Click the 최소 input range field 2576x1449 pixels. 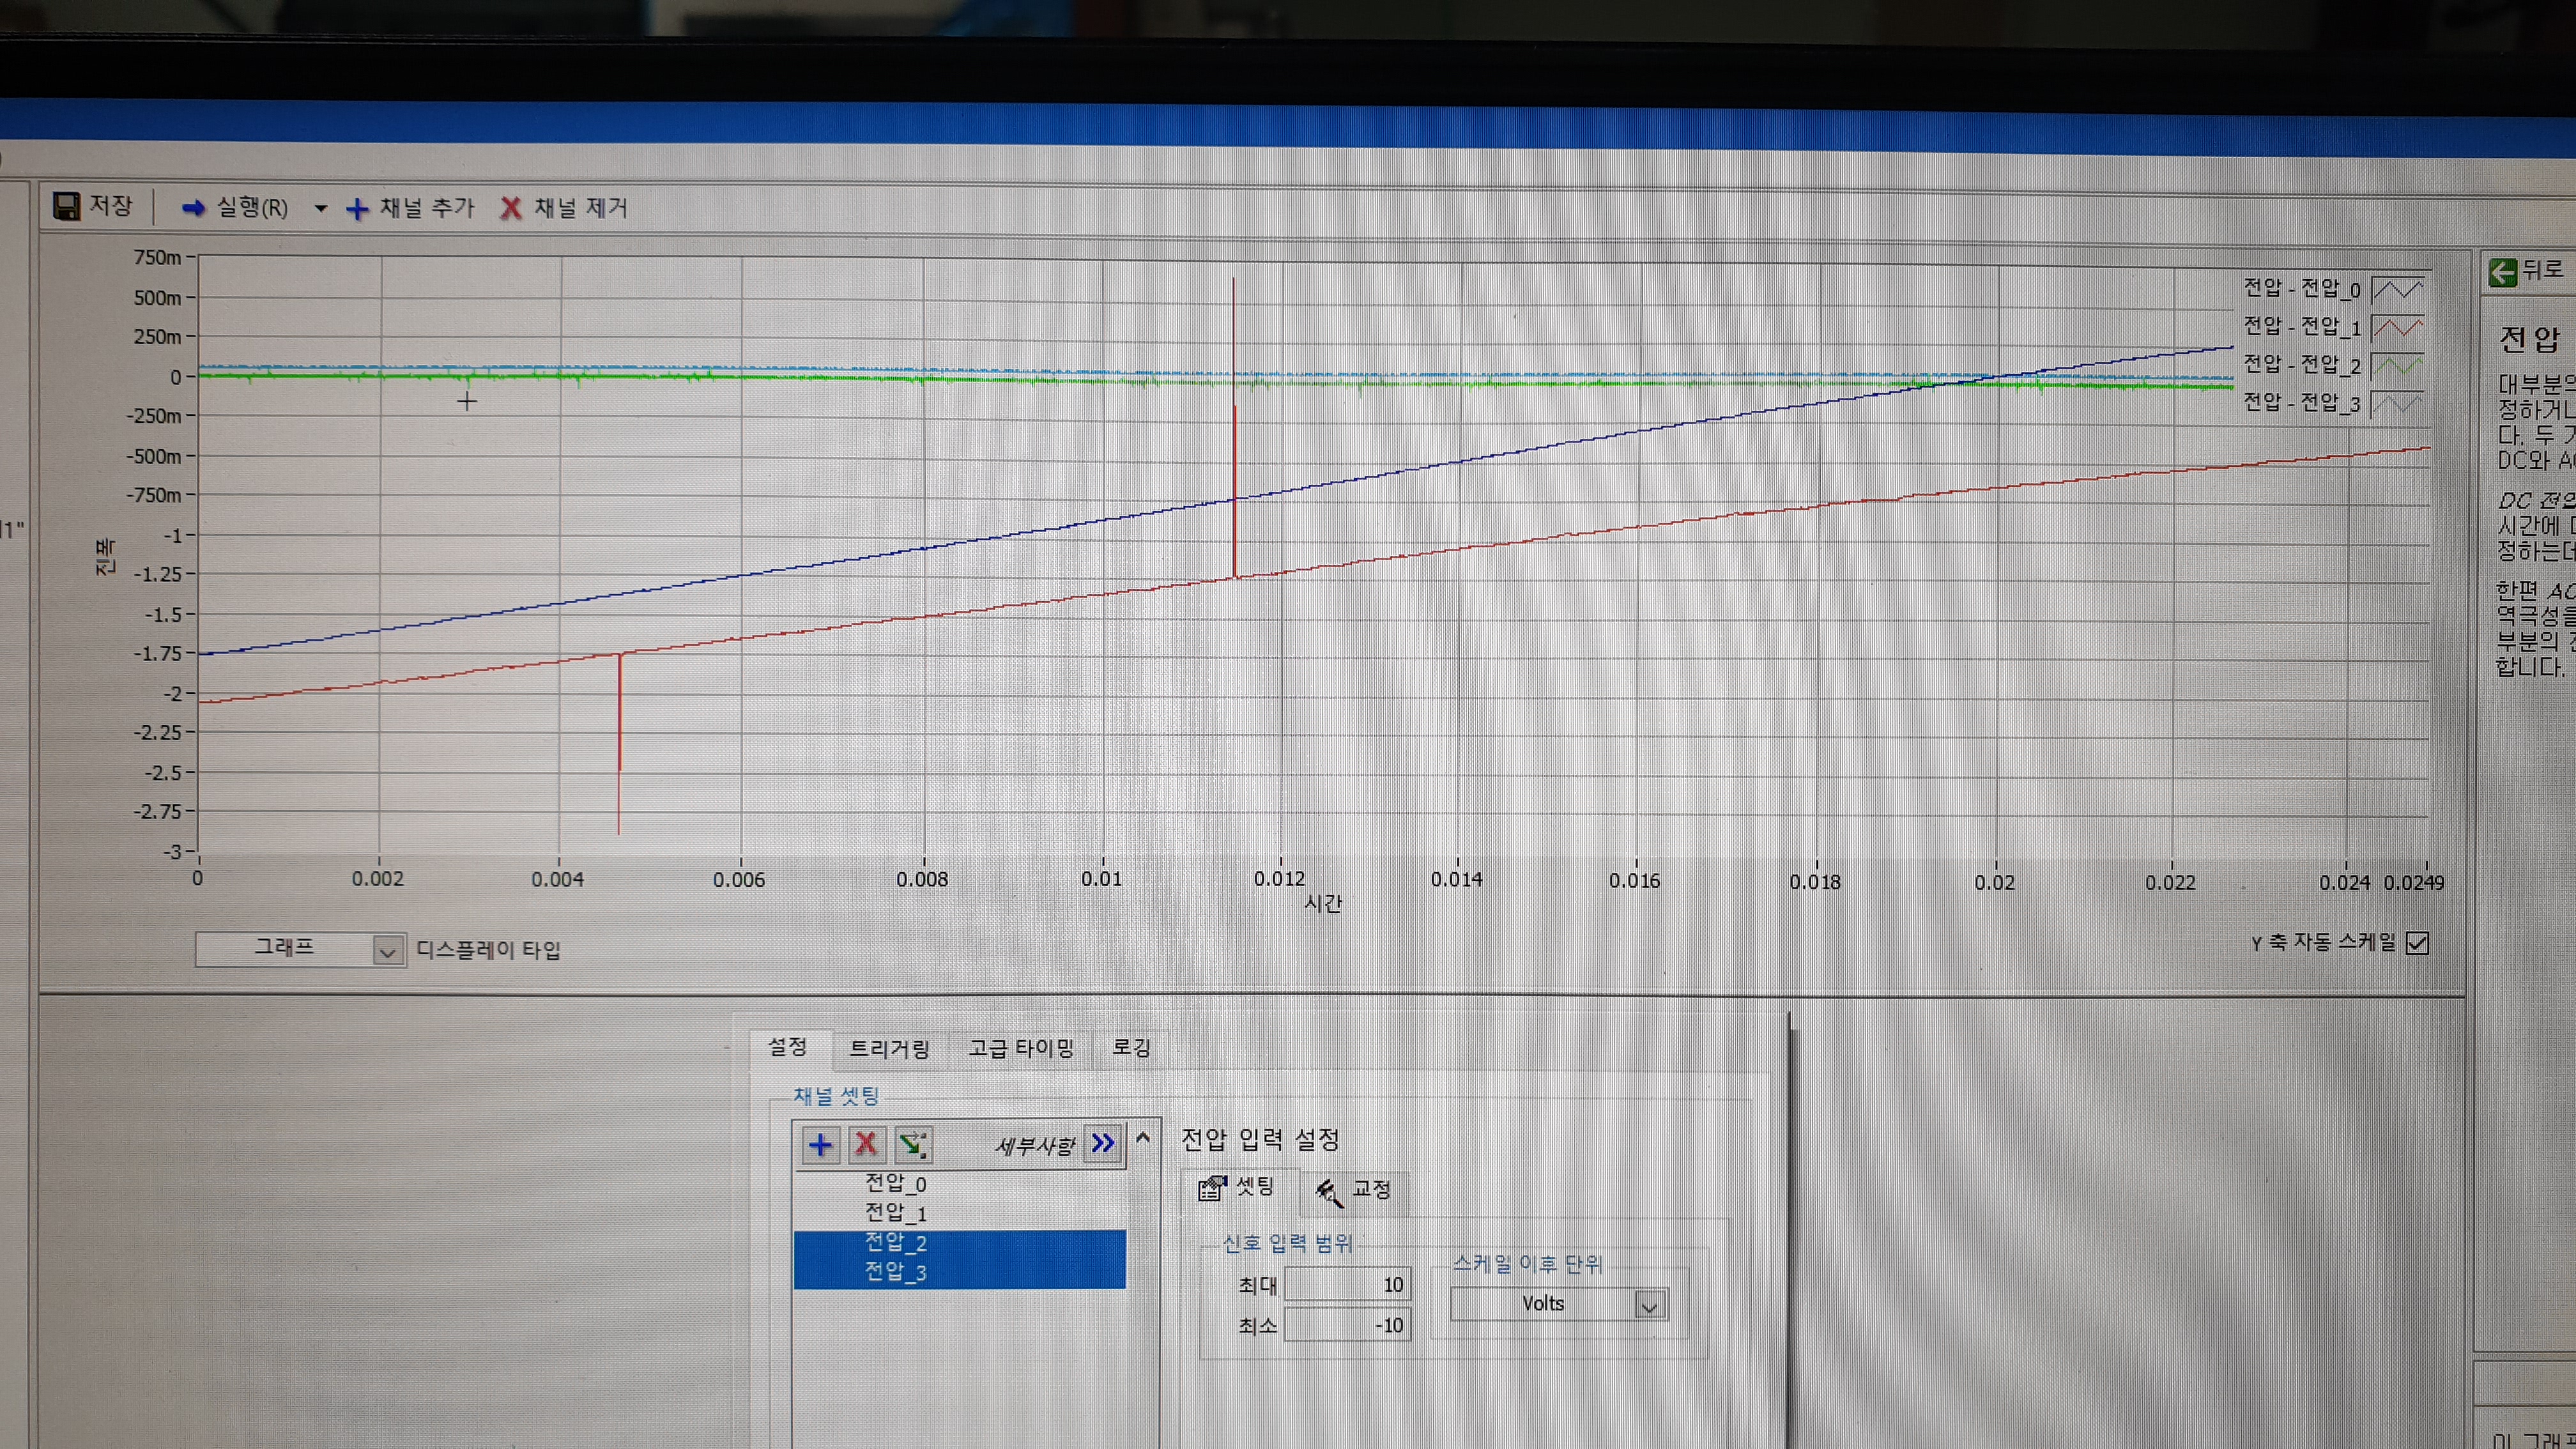(1347, 1325)
